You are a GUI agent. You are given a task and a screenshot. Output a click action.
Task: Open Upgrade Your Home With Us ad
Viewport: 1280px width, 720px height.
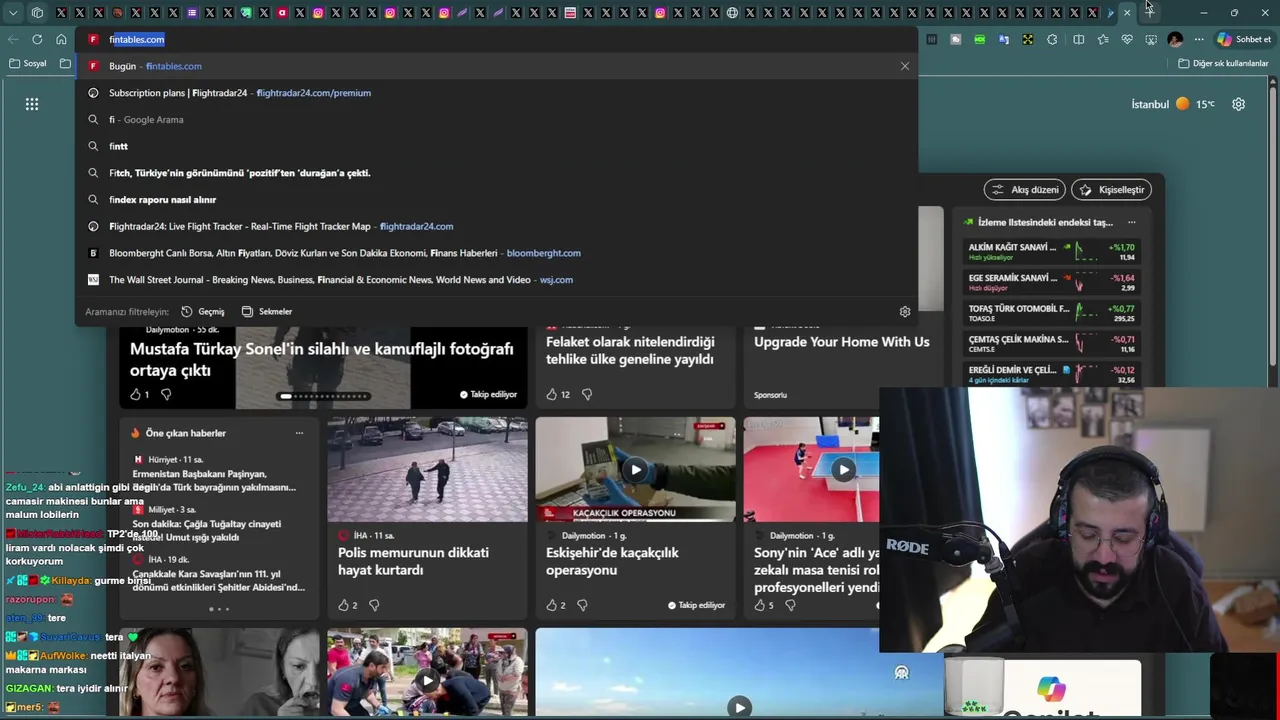[x=842, y=342]
